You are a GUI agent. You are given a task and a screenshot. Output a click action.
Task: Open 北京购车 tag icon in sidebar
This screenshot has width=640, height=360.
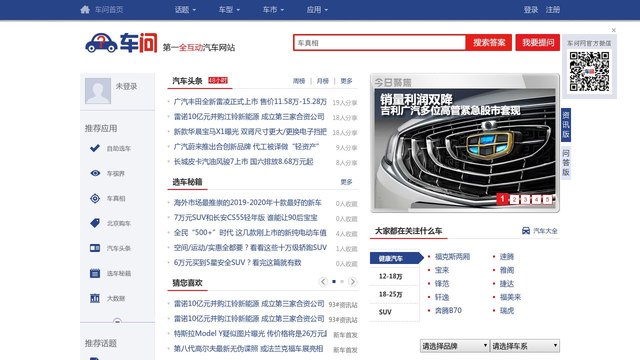[95, 223]
